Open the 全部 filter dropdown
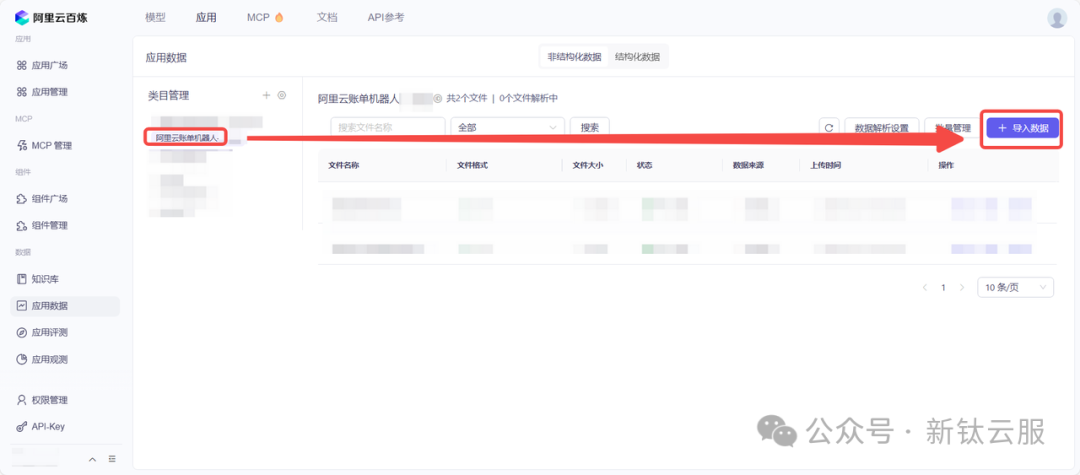This screenshot has width=1080, height=475. (x=508, y=128)
